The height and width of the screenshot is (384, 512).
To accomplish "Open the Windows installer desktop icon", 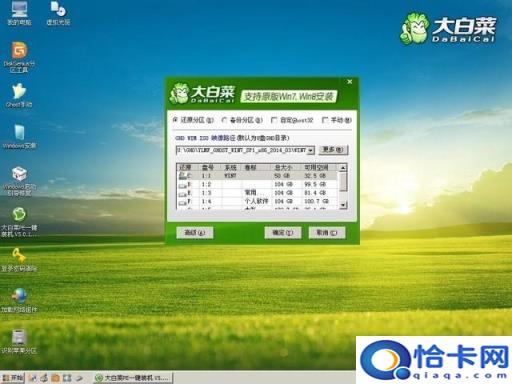I will 19,137.
